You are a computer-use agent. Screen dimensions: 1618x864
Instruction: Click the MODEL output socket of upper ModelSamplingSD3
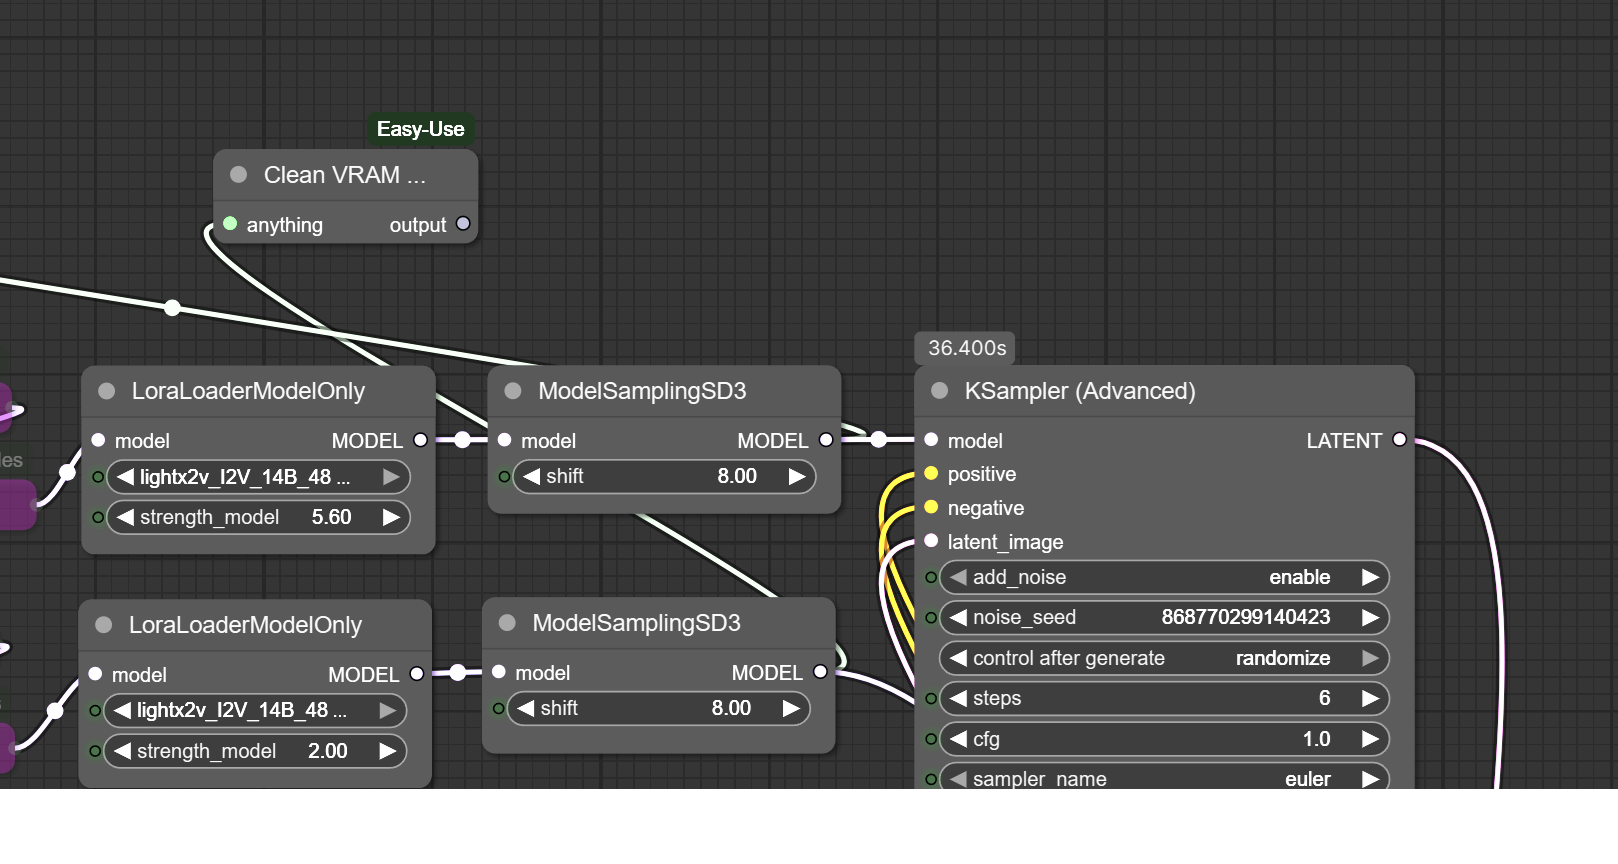point(826,440)
